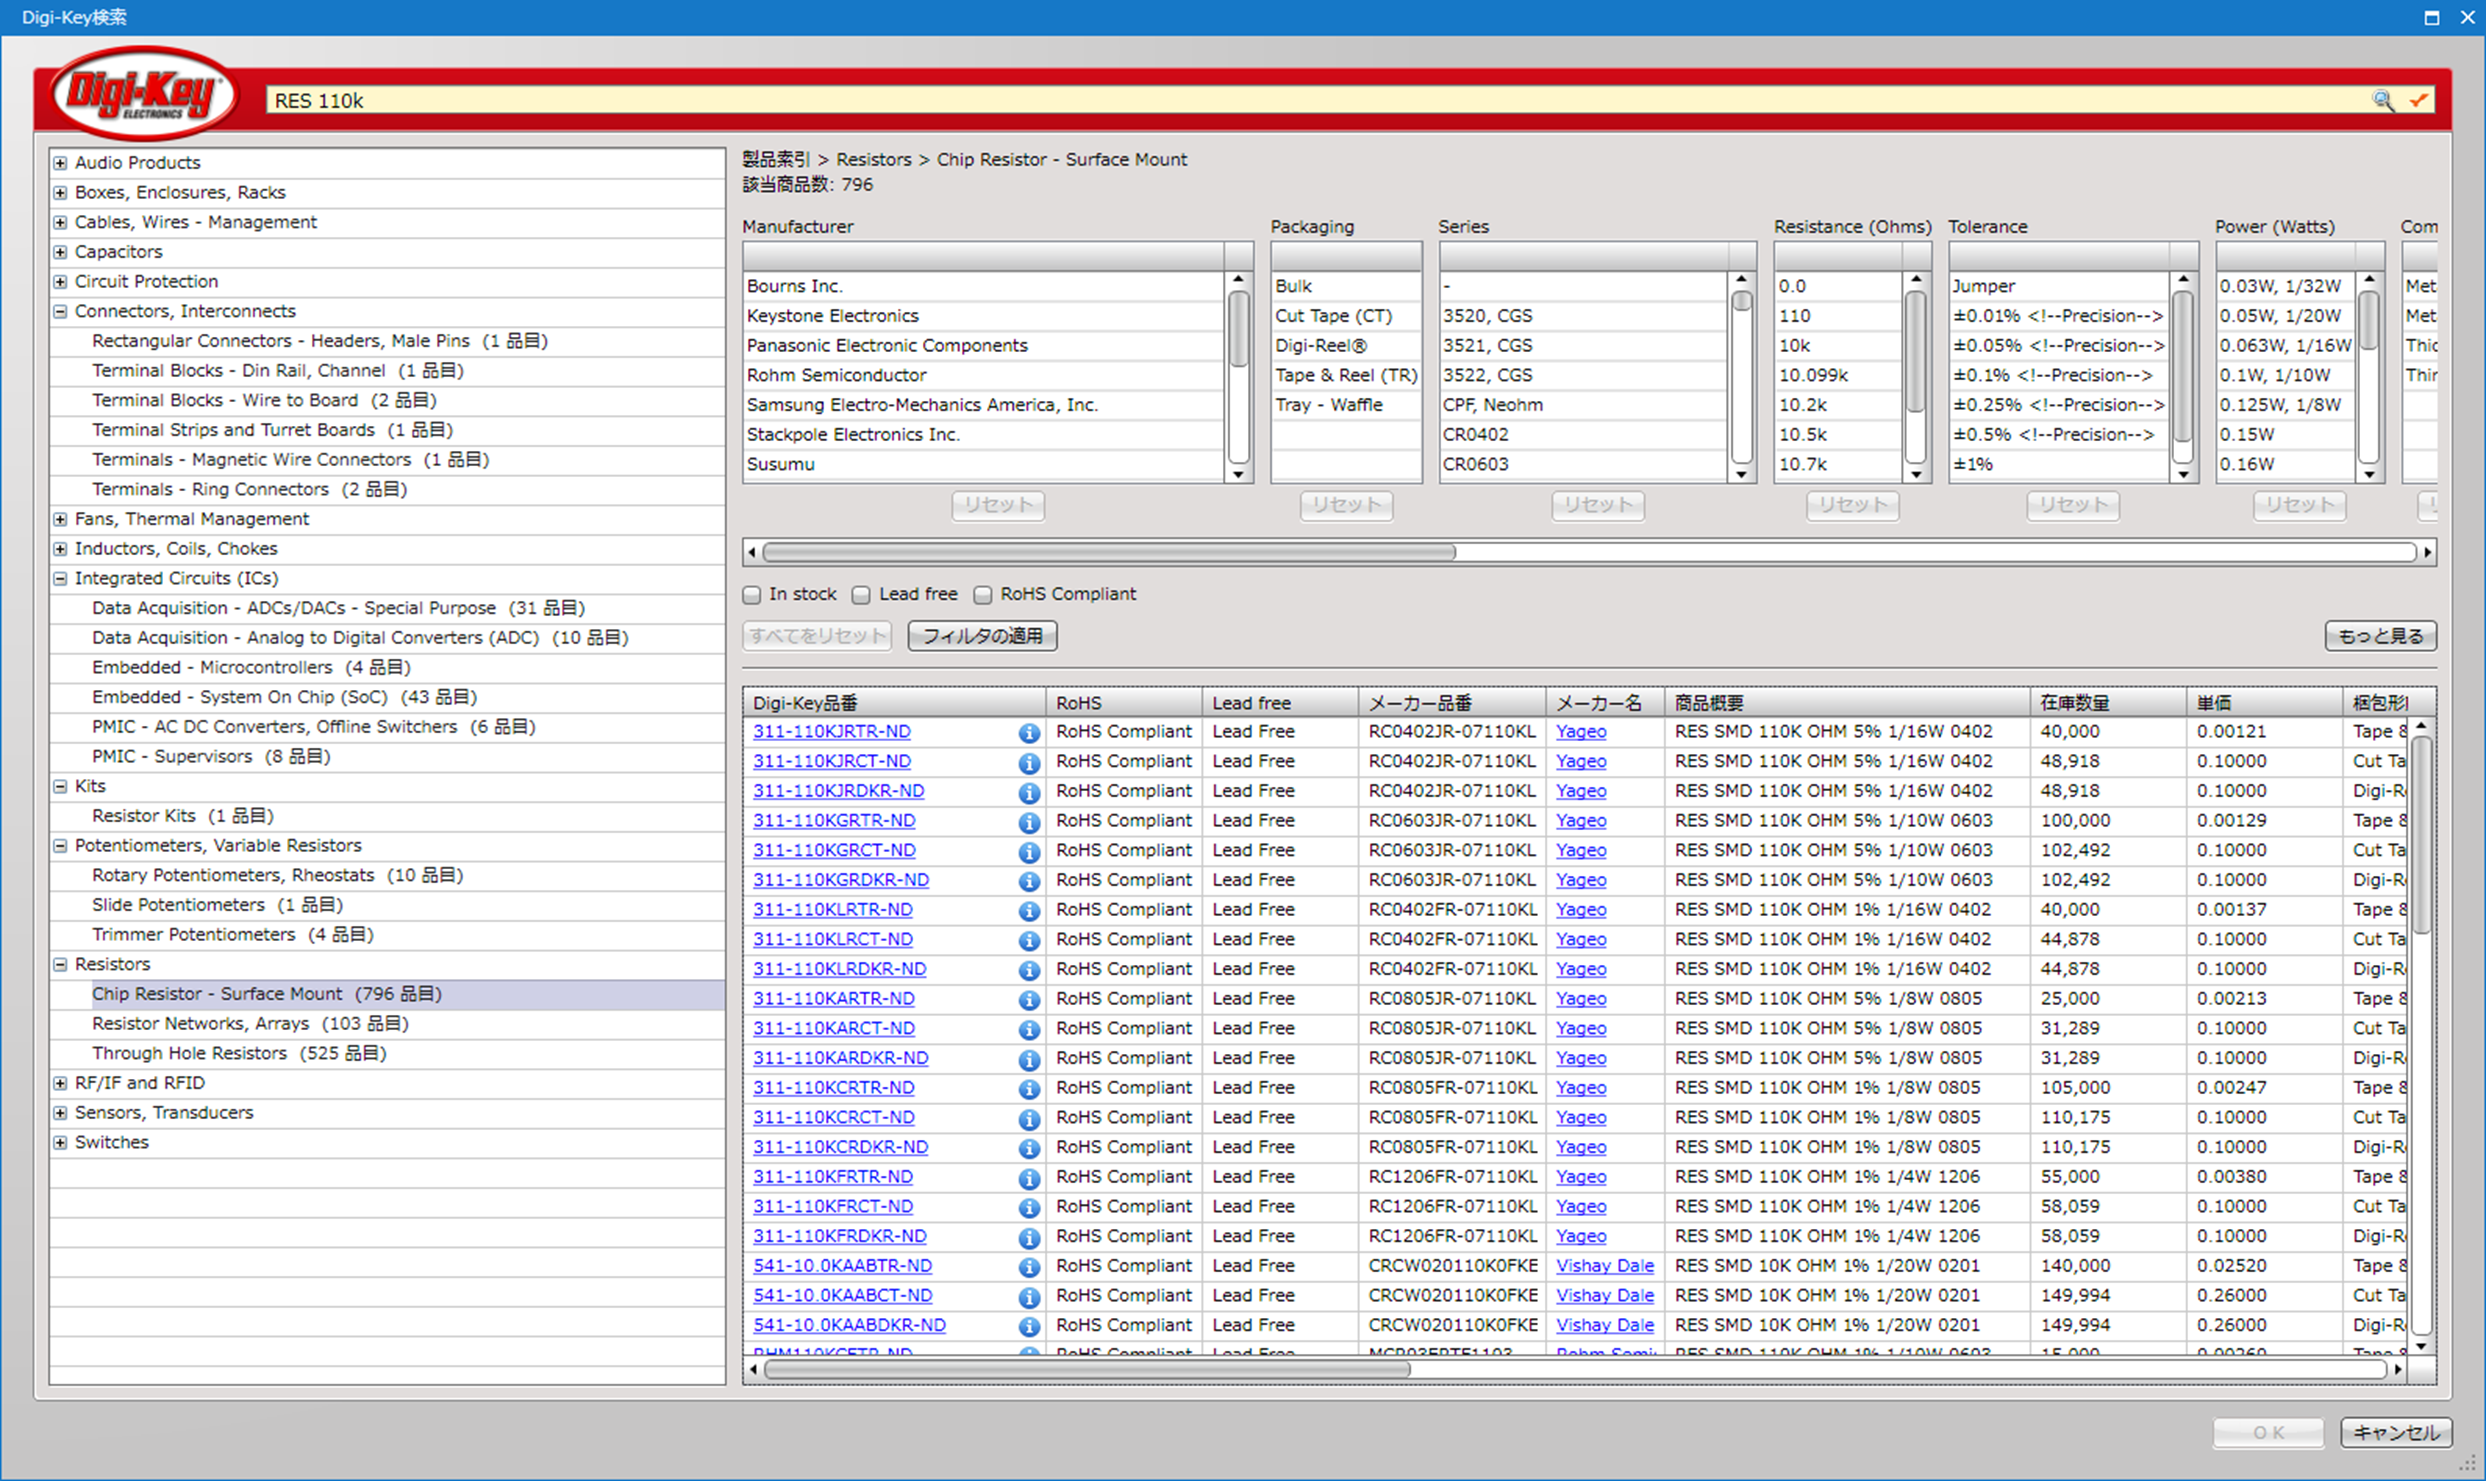Collapse the Connectors, Interconnects category
This screenshot has width=2486, height=1481.
click(x=61, y=312)
